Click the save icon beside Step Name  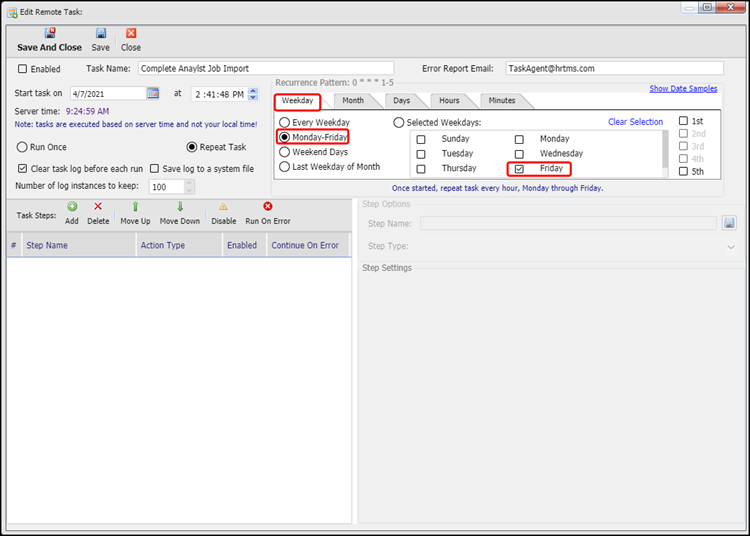point(729,223)
